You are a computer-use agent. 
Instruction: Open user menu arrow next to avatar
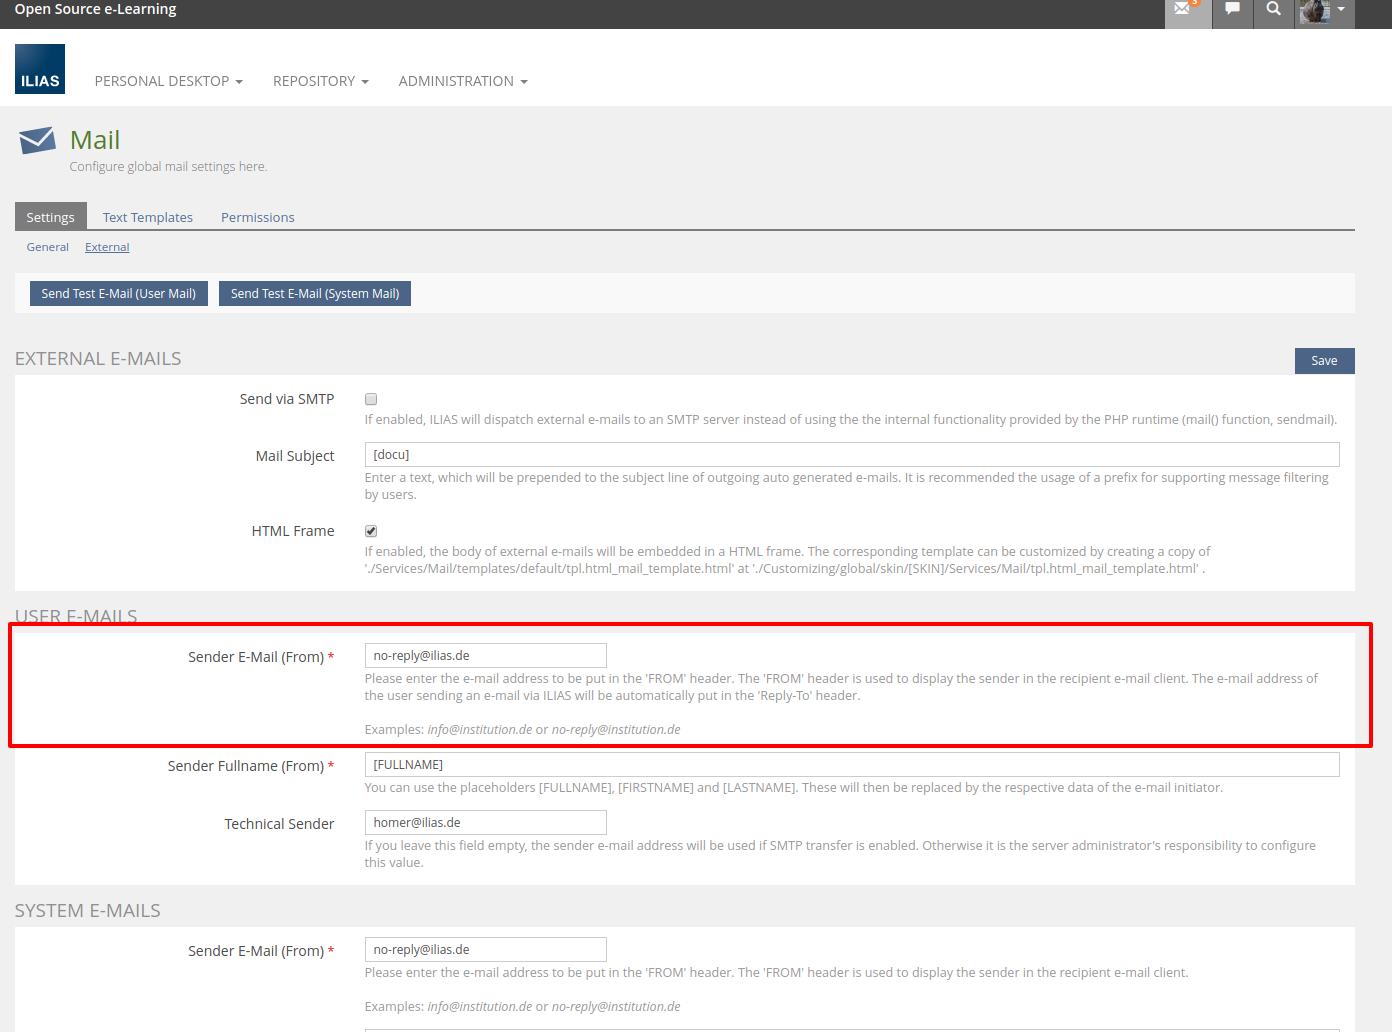1341,9
